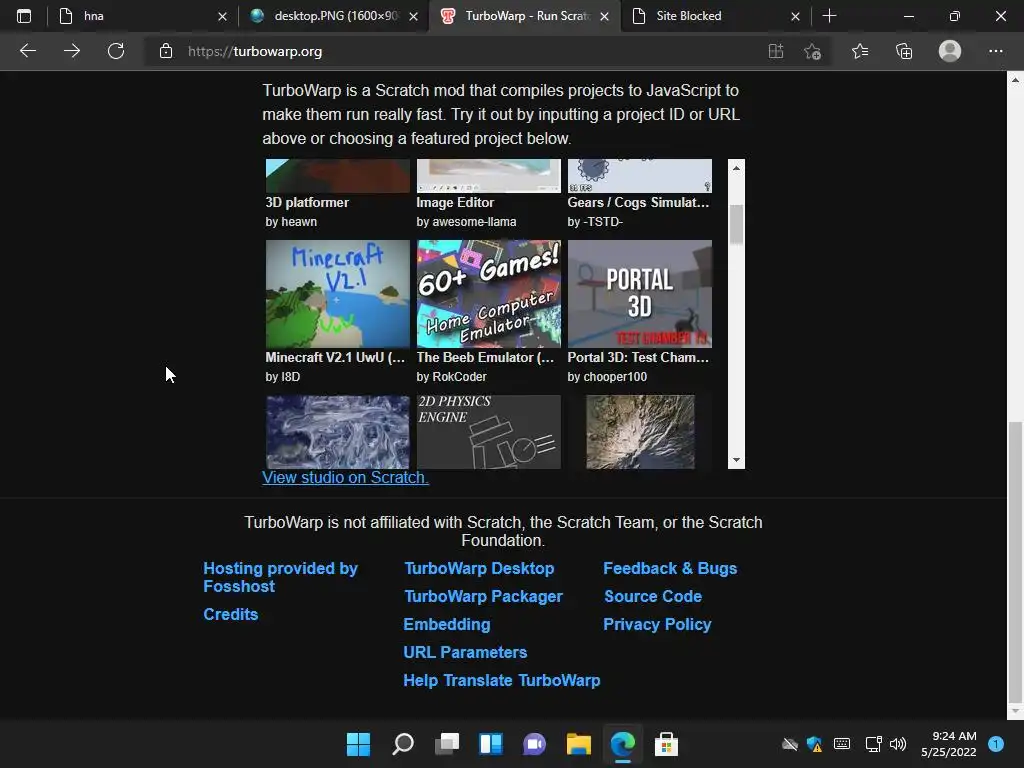Open the browser profile avatar
Screen dimensions: 1024x768
click(x=950, y=51)
